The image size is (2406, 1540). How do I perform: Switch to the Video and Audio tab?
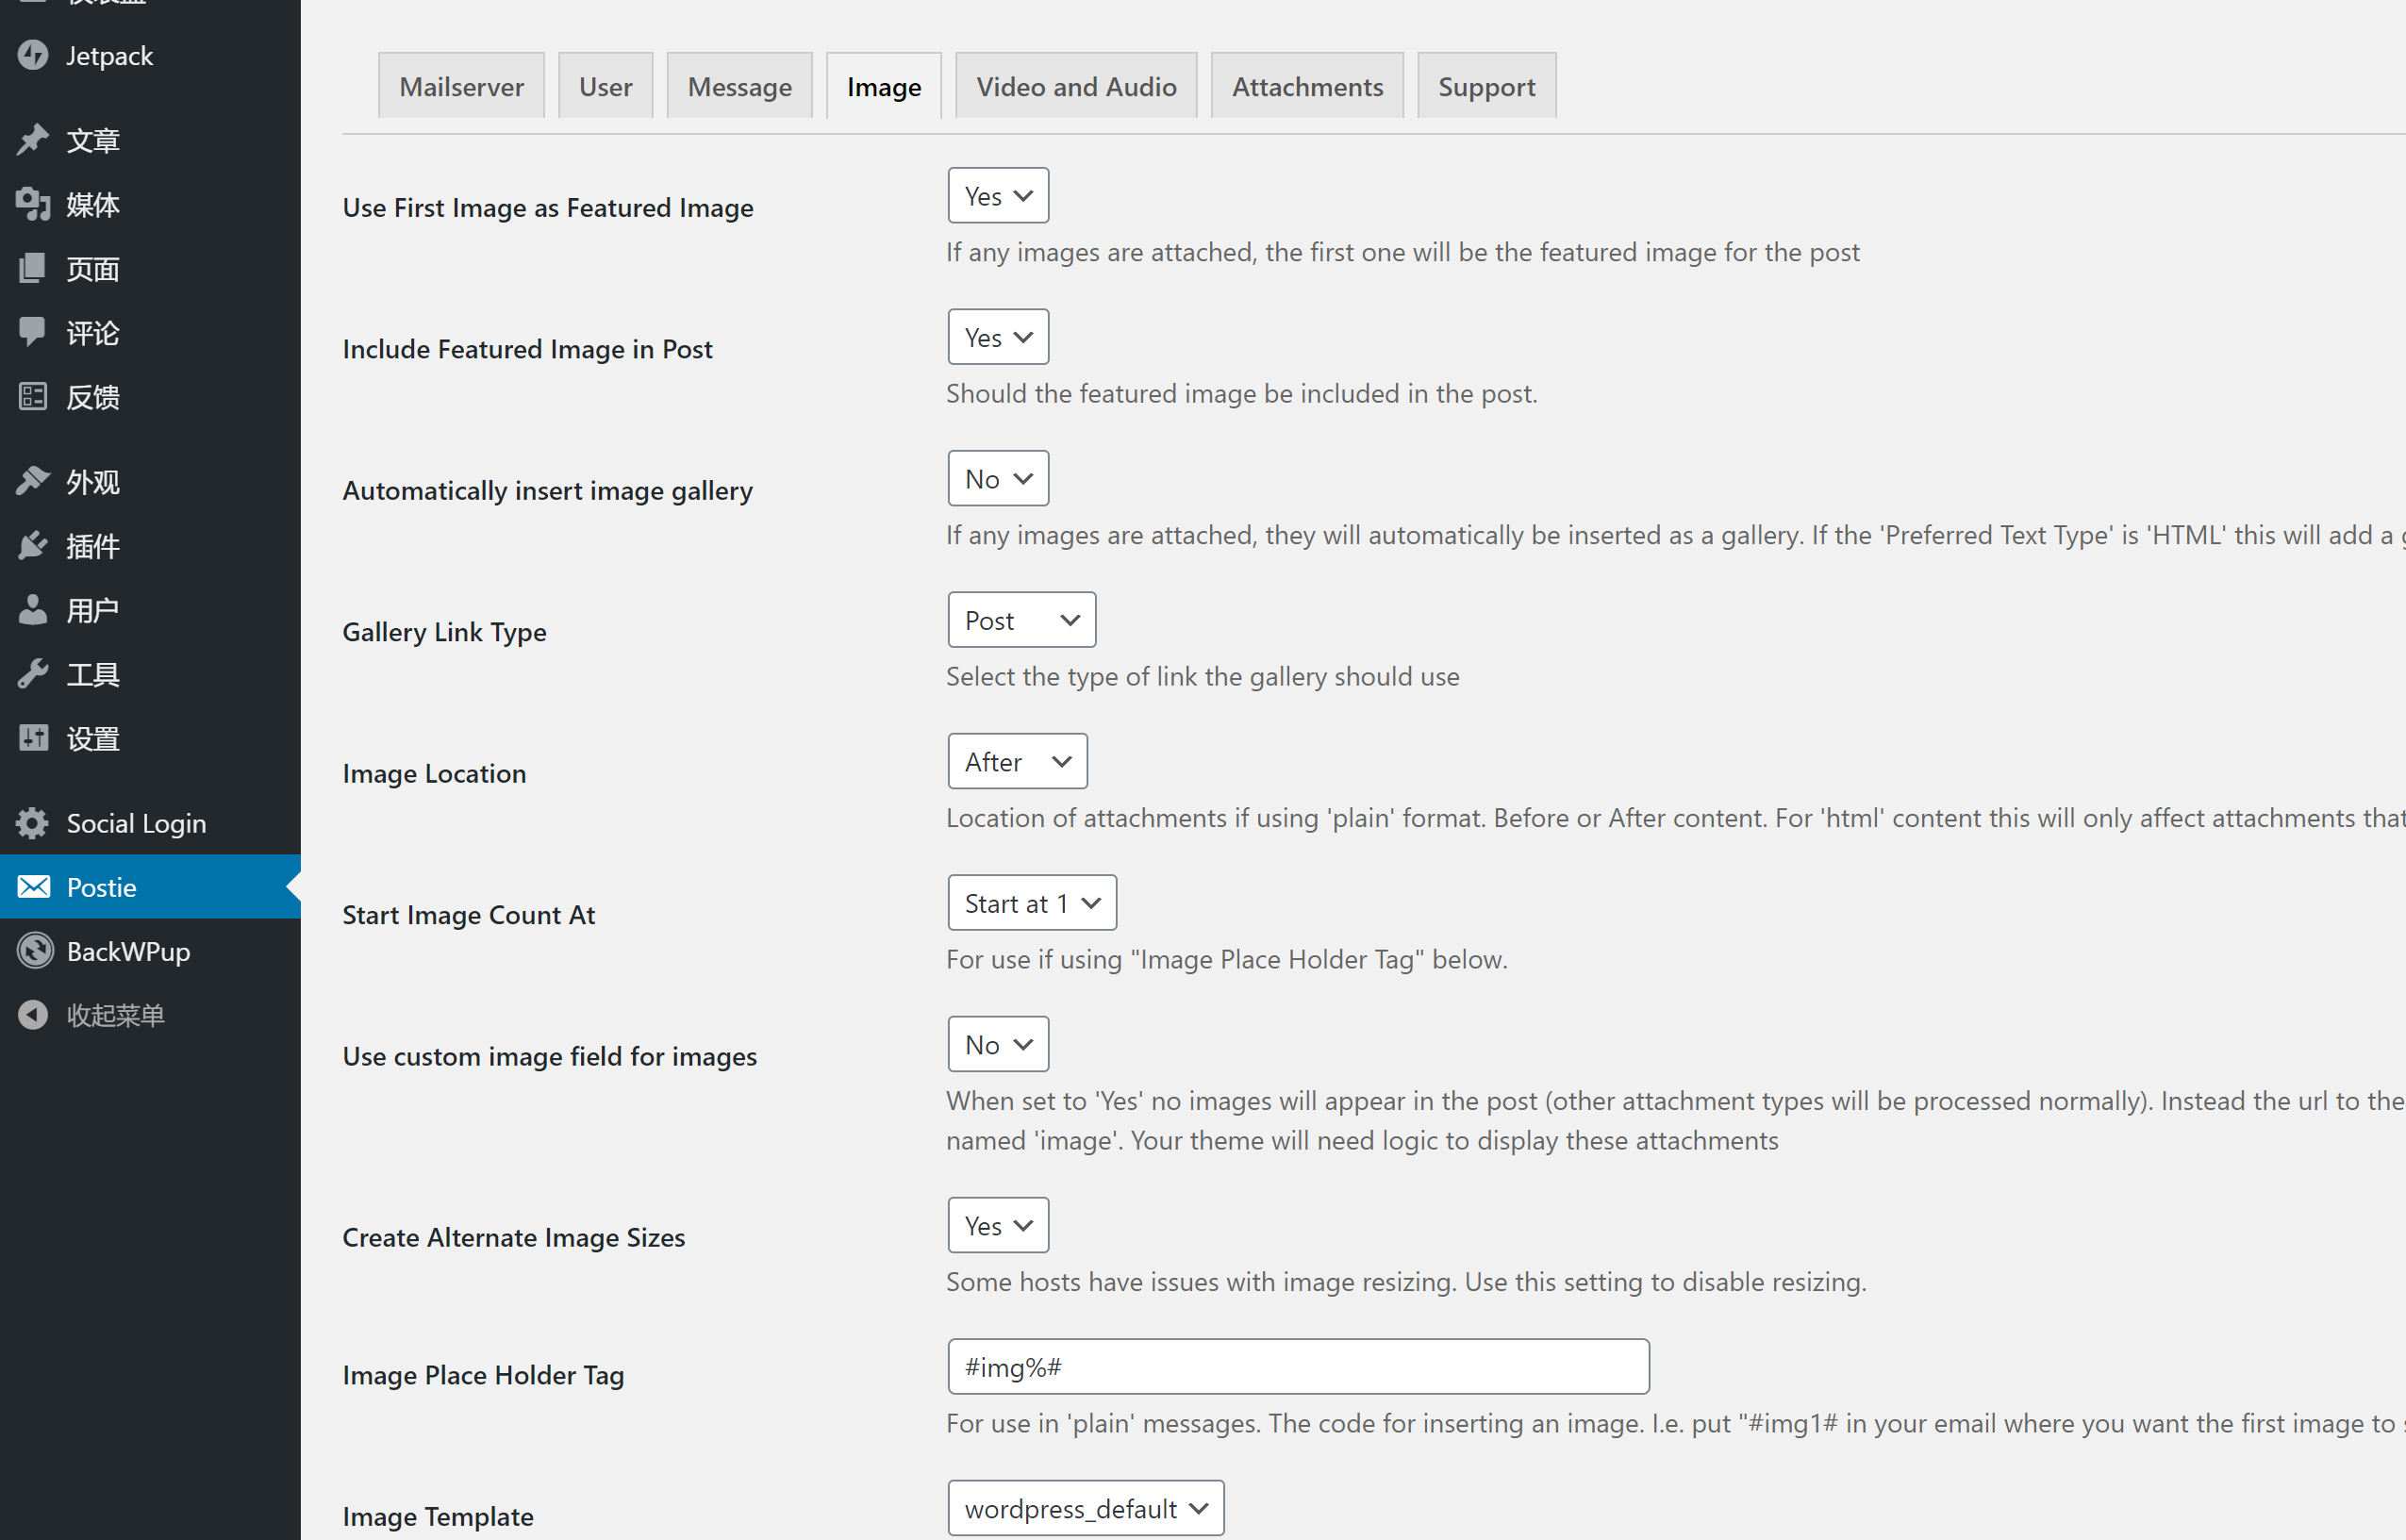[1075, 87]
